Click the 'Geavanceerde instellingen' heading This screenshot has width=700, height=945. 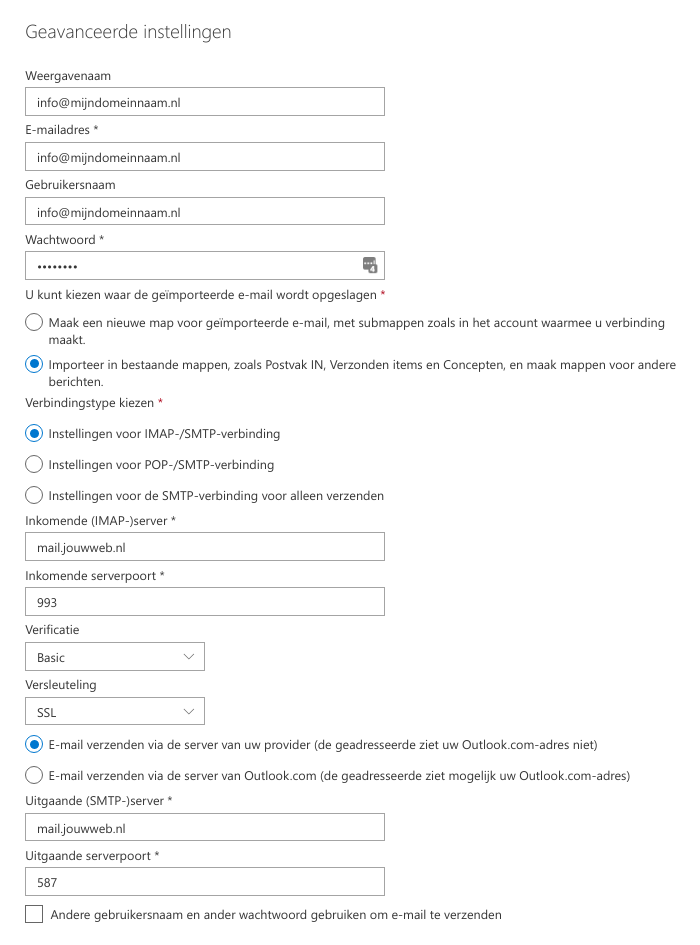128,32
